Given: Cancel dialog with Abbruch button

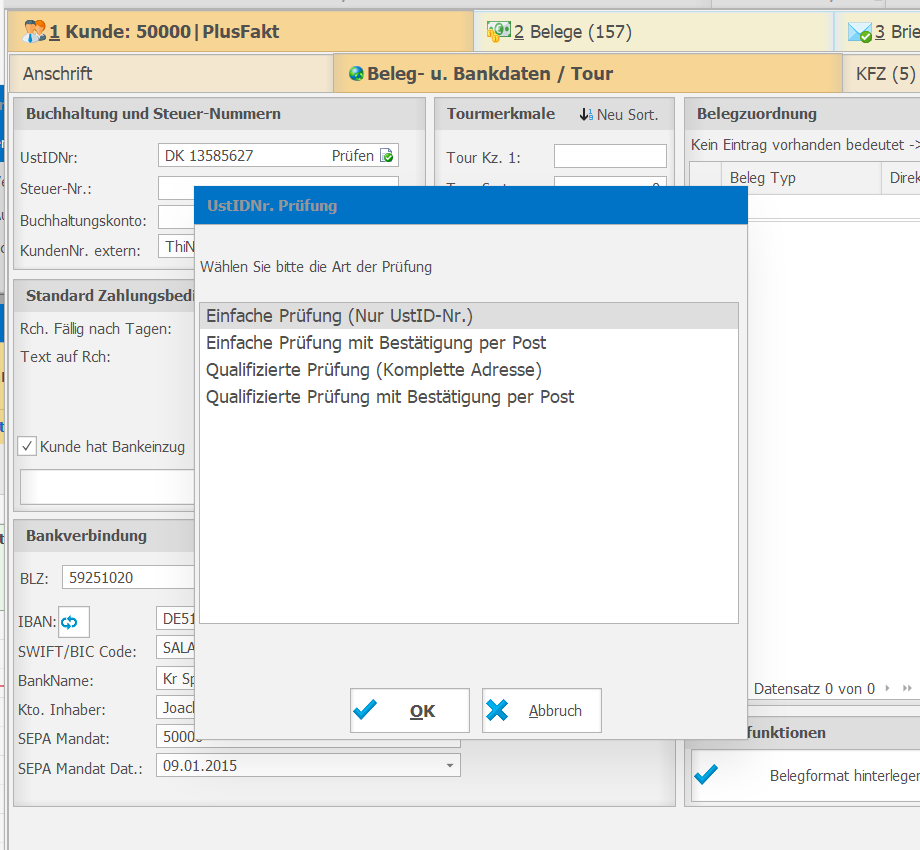Looking at the screenshot, I should pyautogui.click(x=542, y=710).
